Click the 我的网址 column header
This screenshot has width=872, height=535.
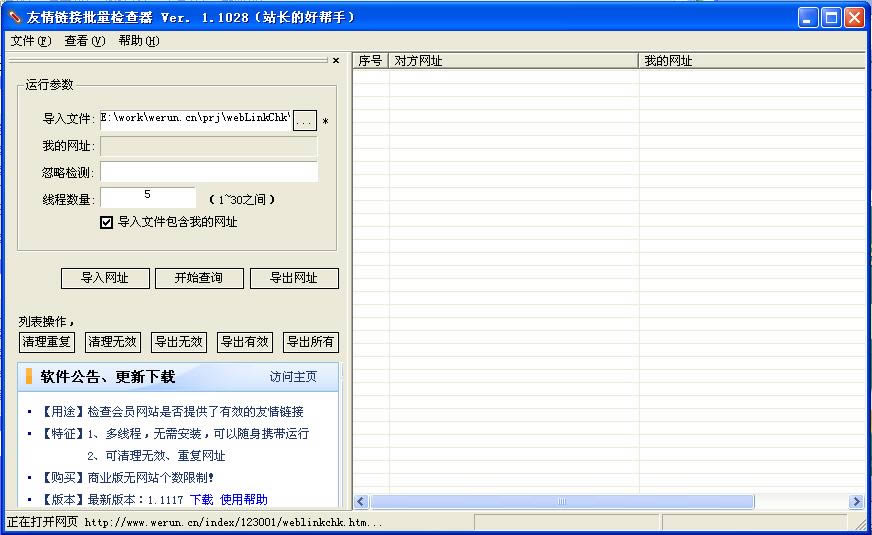click(x=752, y=61)
